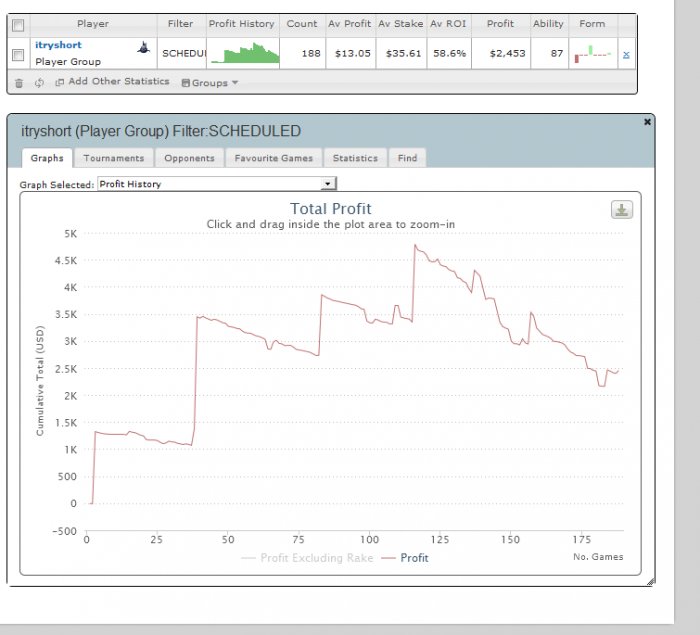Toggle Profit Excluding Rake series legend

(x=307, y=558)
